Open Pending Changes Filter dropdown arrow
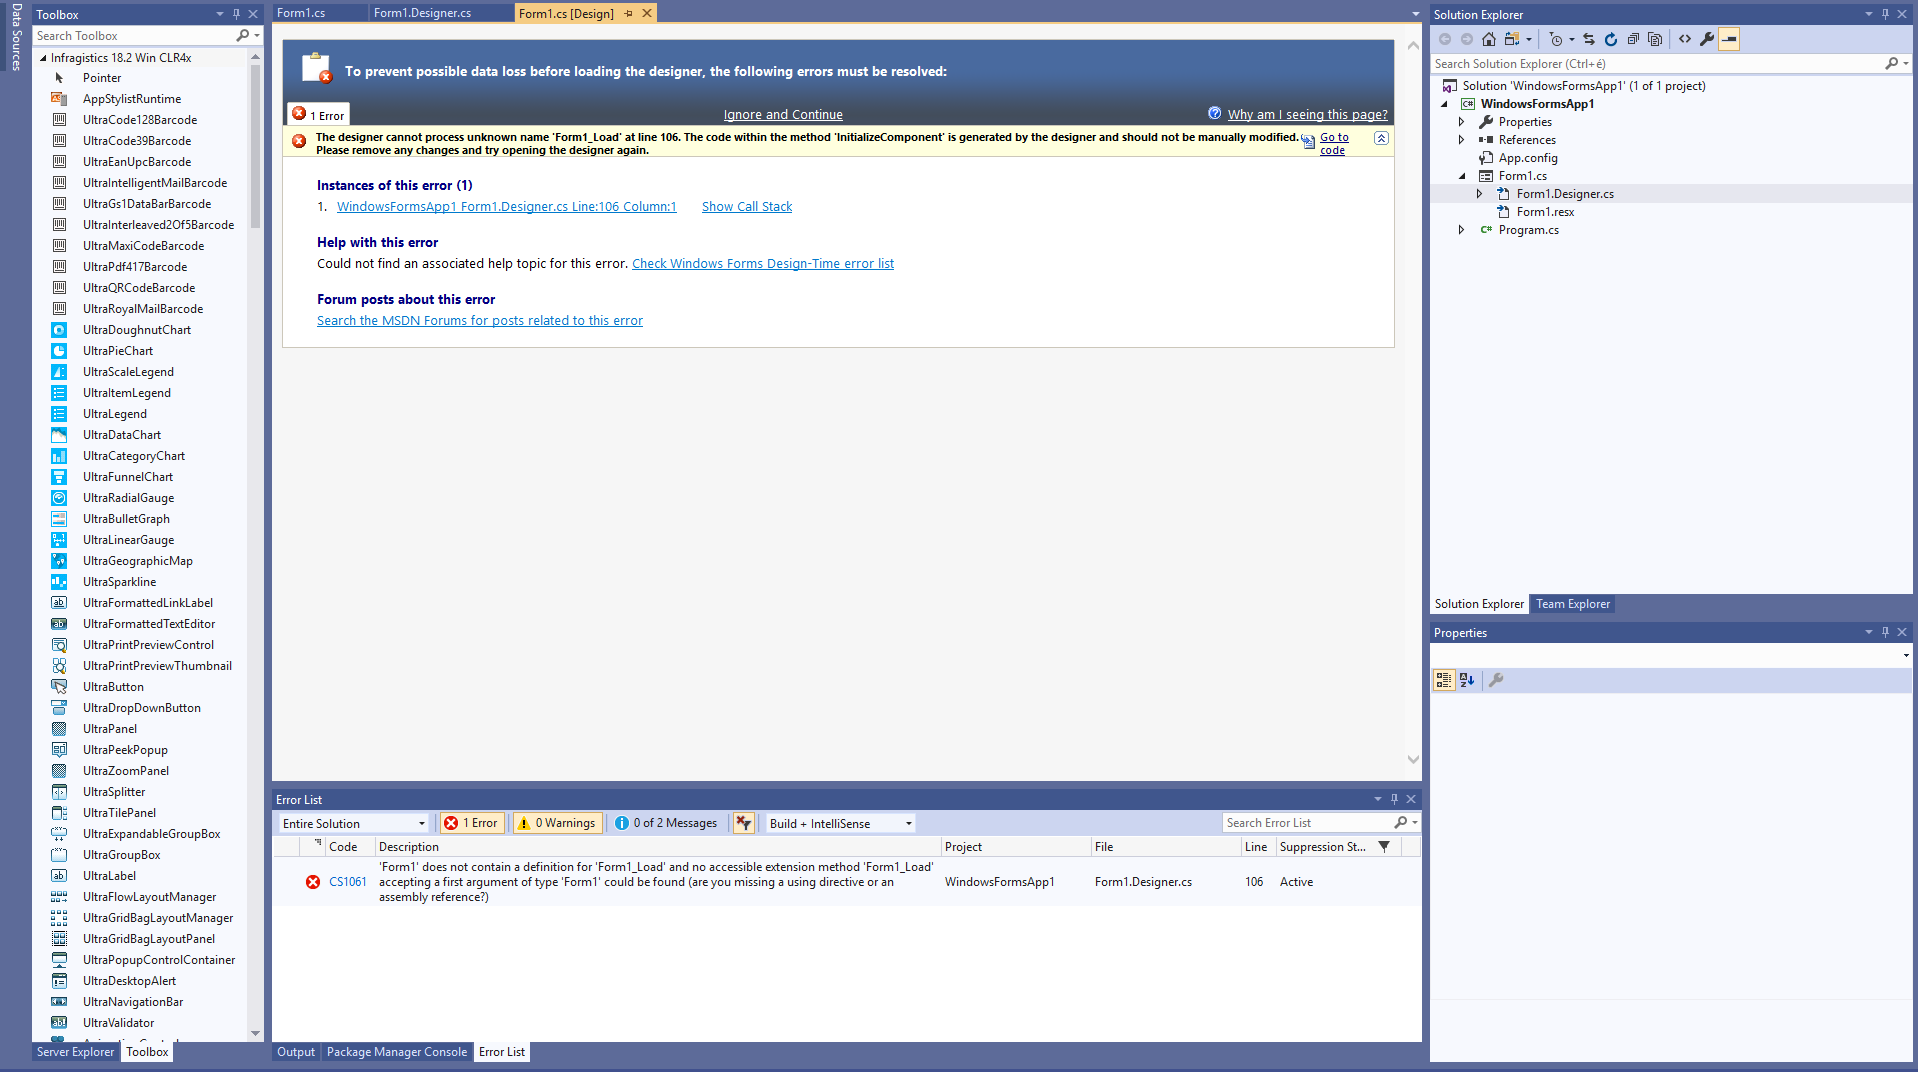1918x1072 pixels. (x=1572, y=40)
